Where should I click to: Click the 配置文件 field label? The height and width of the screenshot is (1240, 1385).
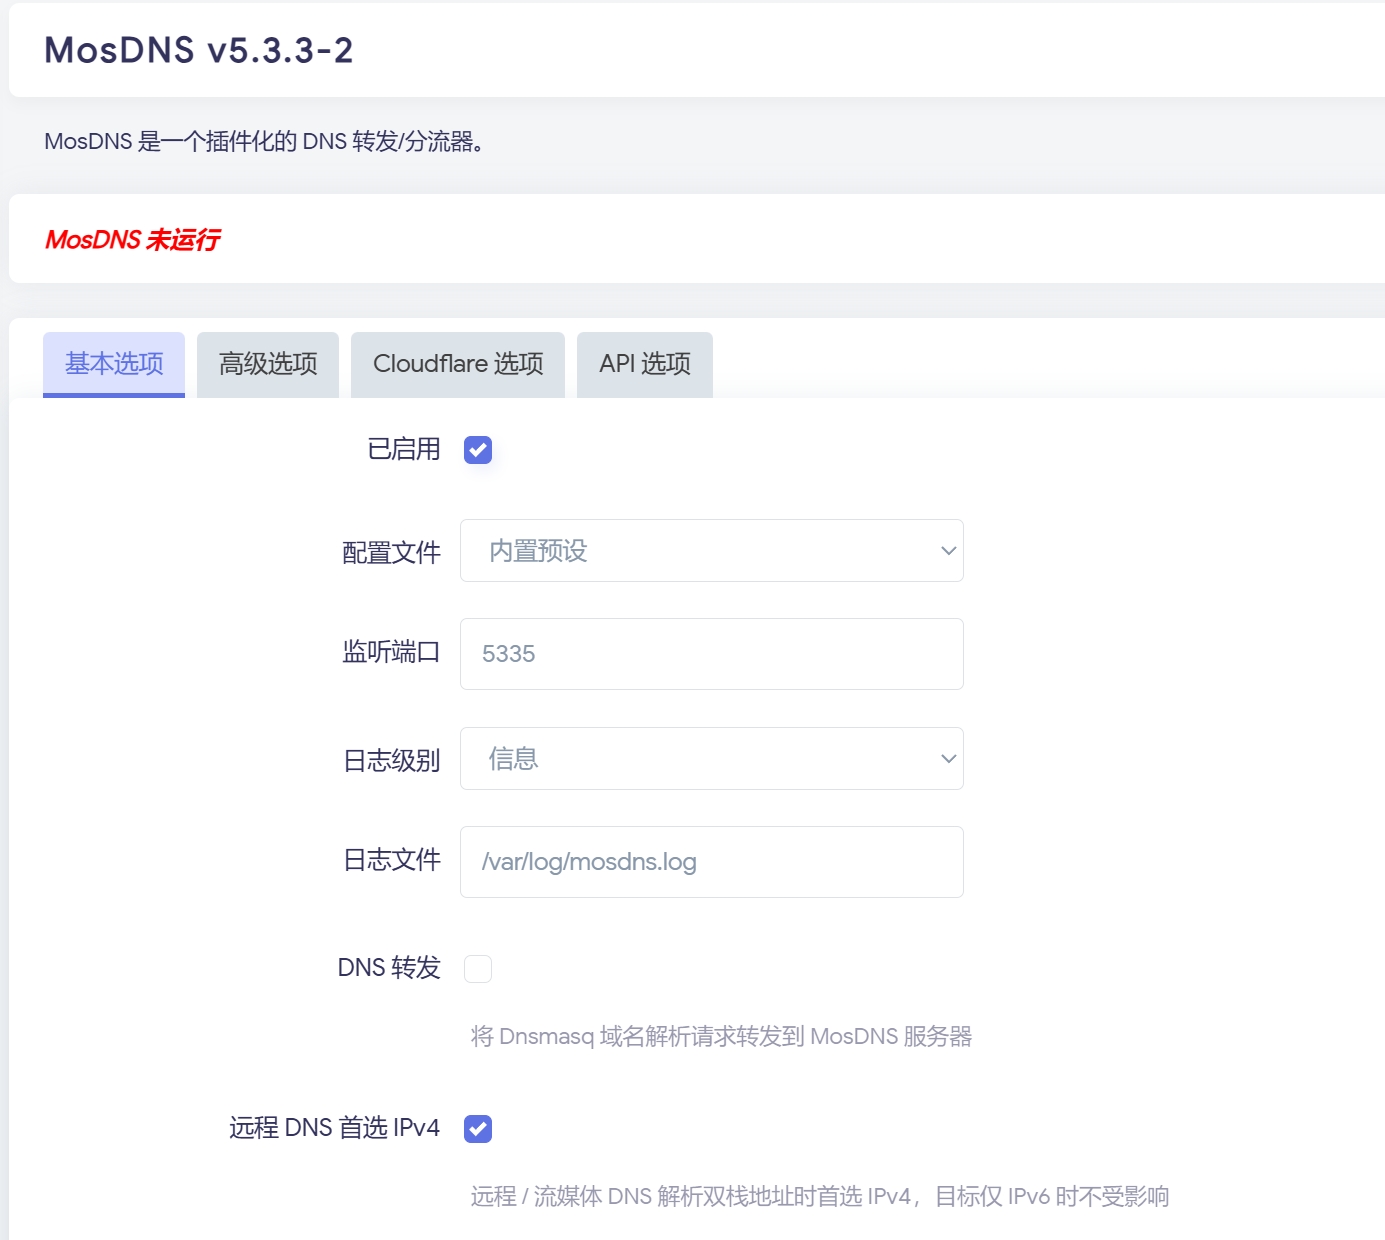tap(391, 552)
